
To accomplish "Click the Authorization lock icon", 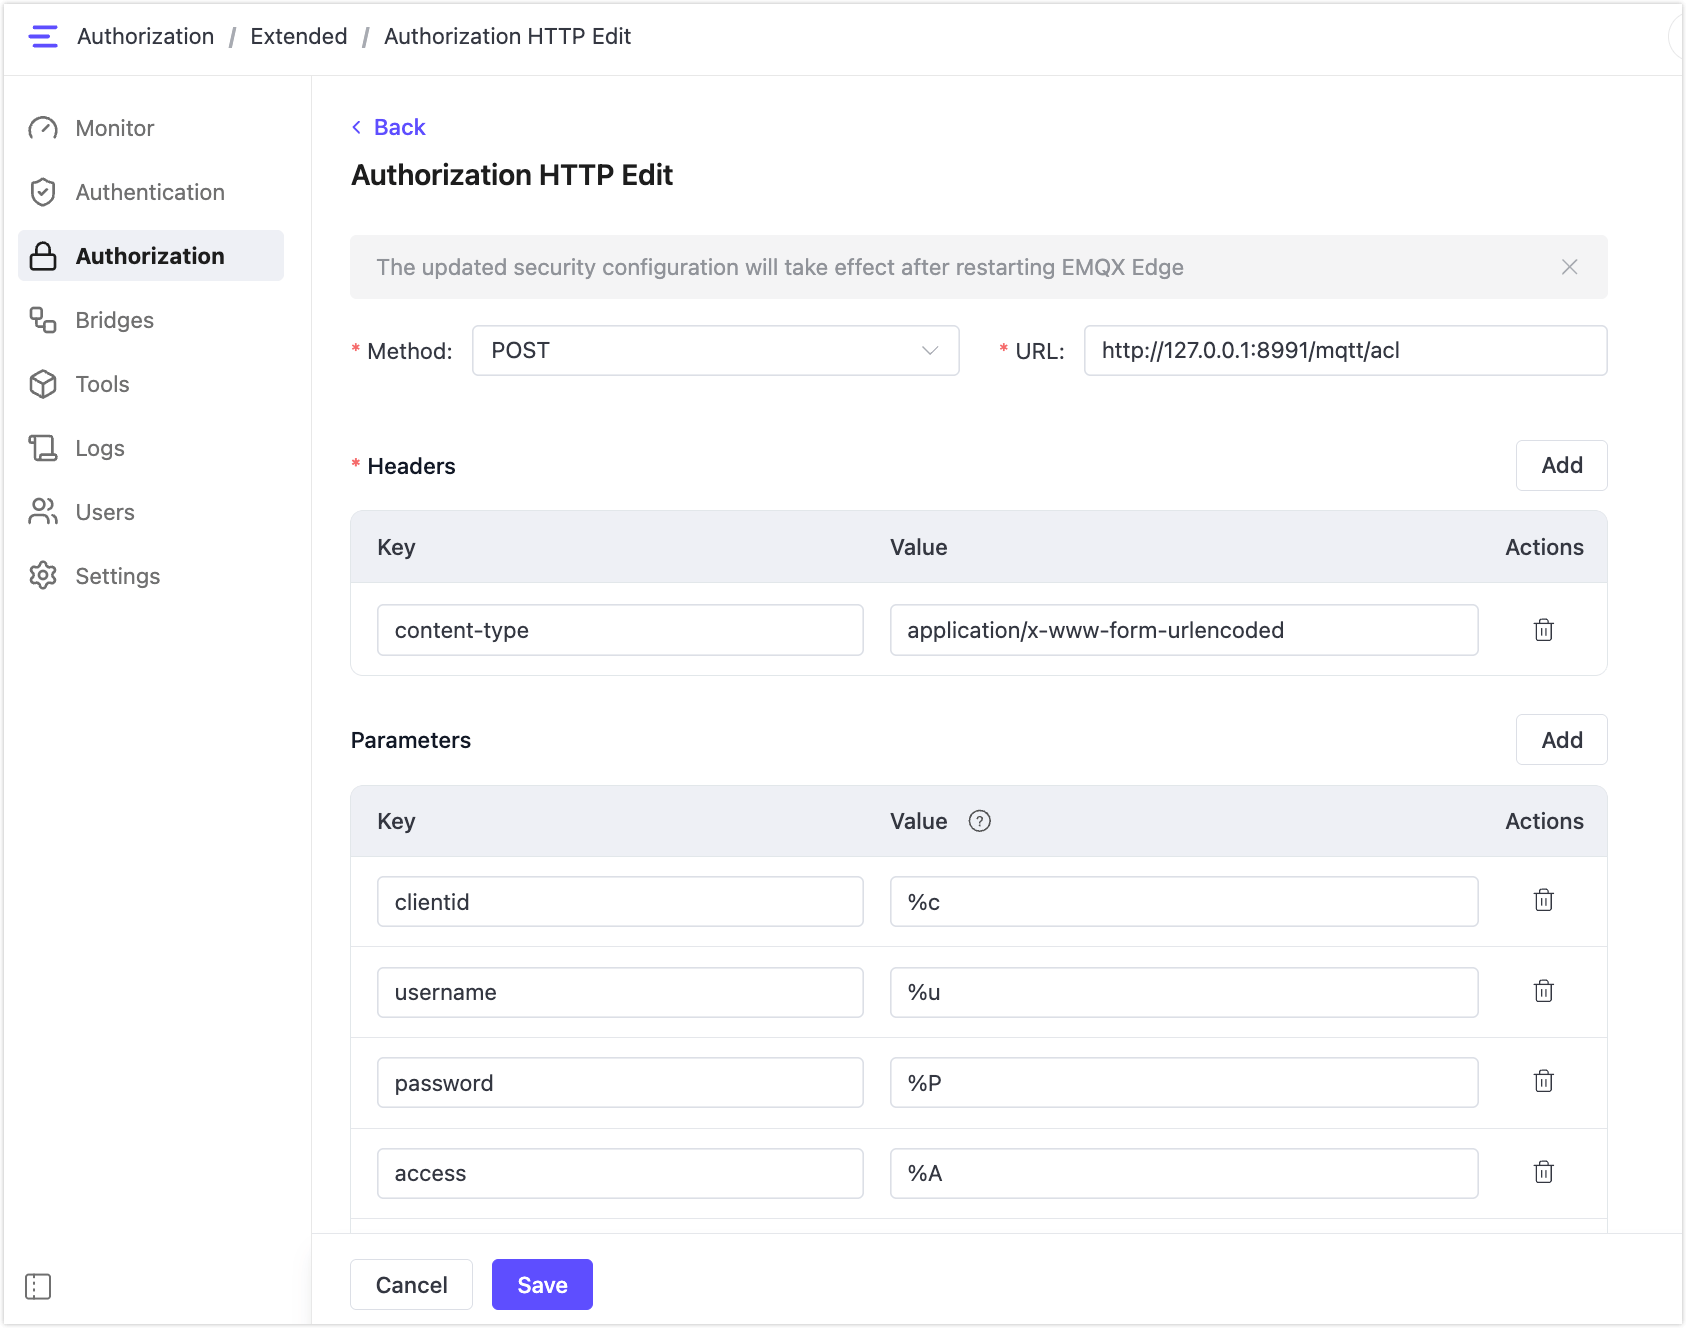I will point(44,255).
